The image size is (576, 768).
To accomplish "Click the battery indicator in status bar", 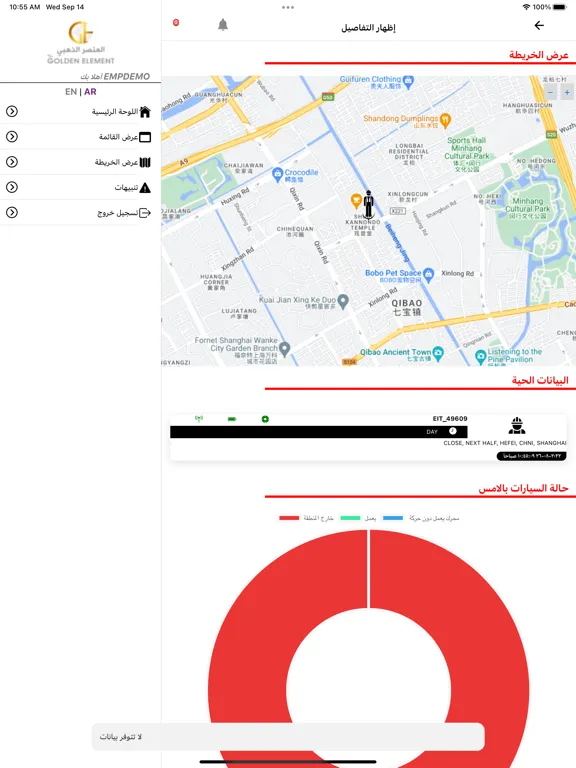I will tap(560, 7).
